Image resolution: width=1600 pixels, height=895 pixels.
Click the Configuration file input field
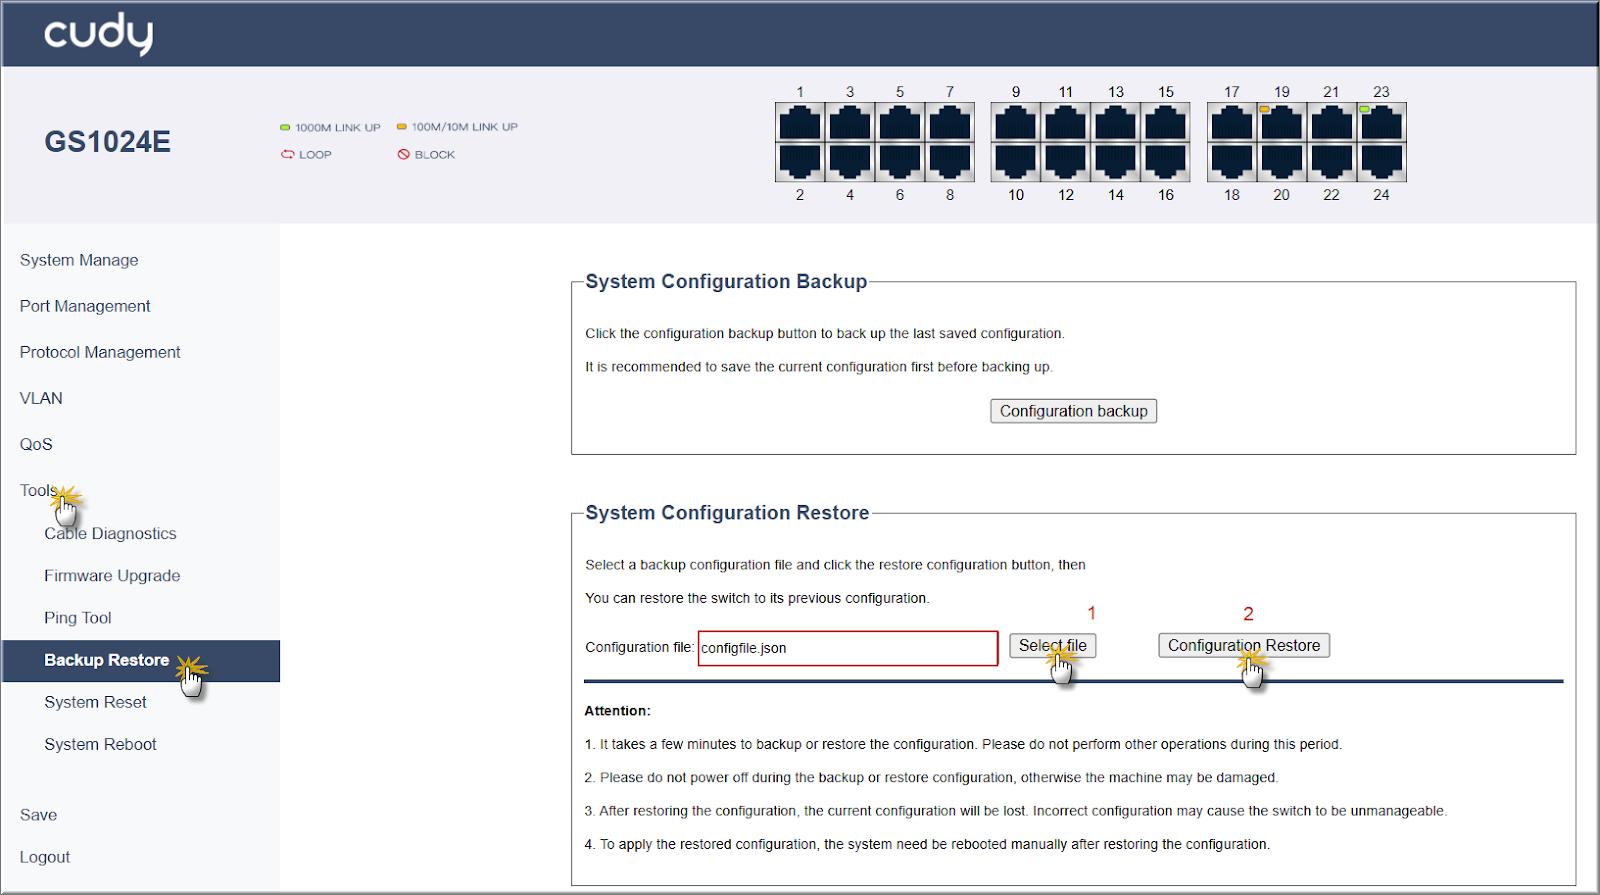tap(848, 648)
